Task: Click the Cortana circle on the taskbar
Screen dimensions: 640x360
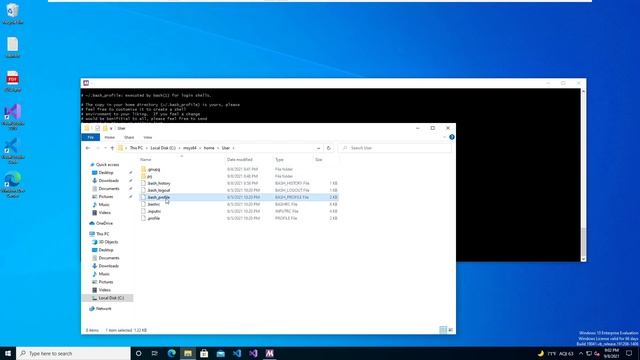Action: click(x=138, y=353)
